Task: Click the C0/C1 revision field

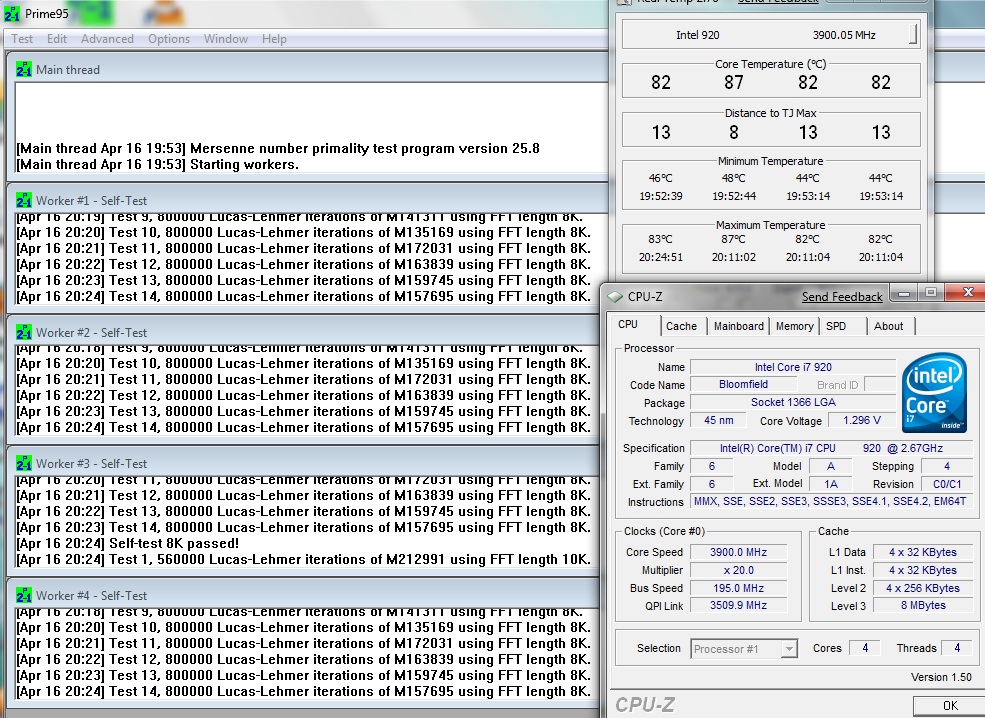Action: coord(947,484)
